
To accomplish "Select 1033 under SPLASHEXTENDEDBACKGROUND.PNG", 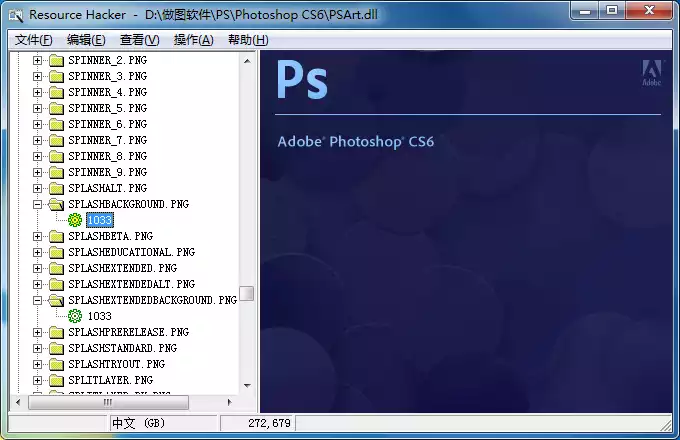I will 99,316.
